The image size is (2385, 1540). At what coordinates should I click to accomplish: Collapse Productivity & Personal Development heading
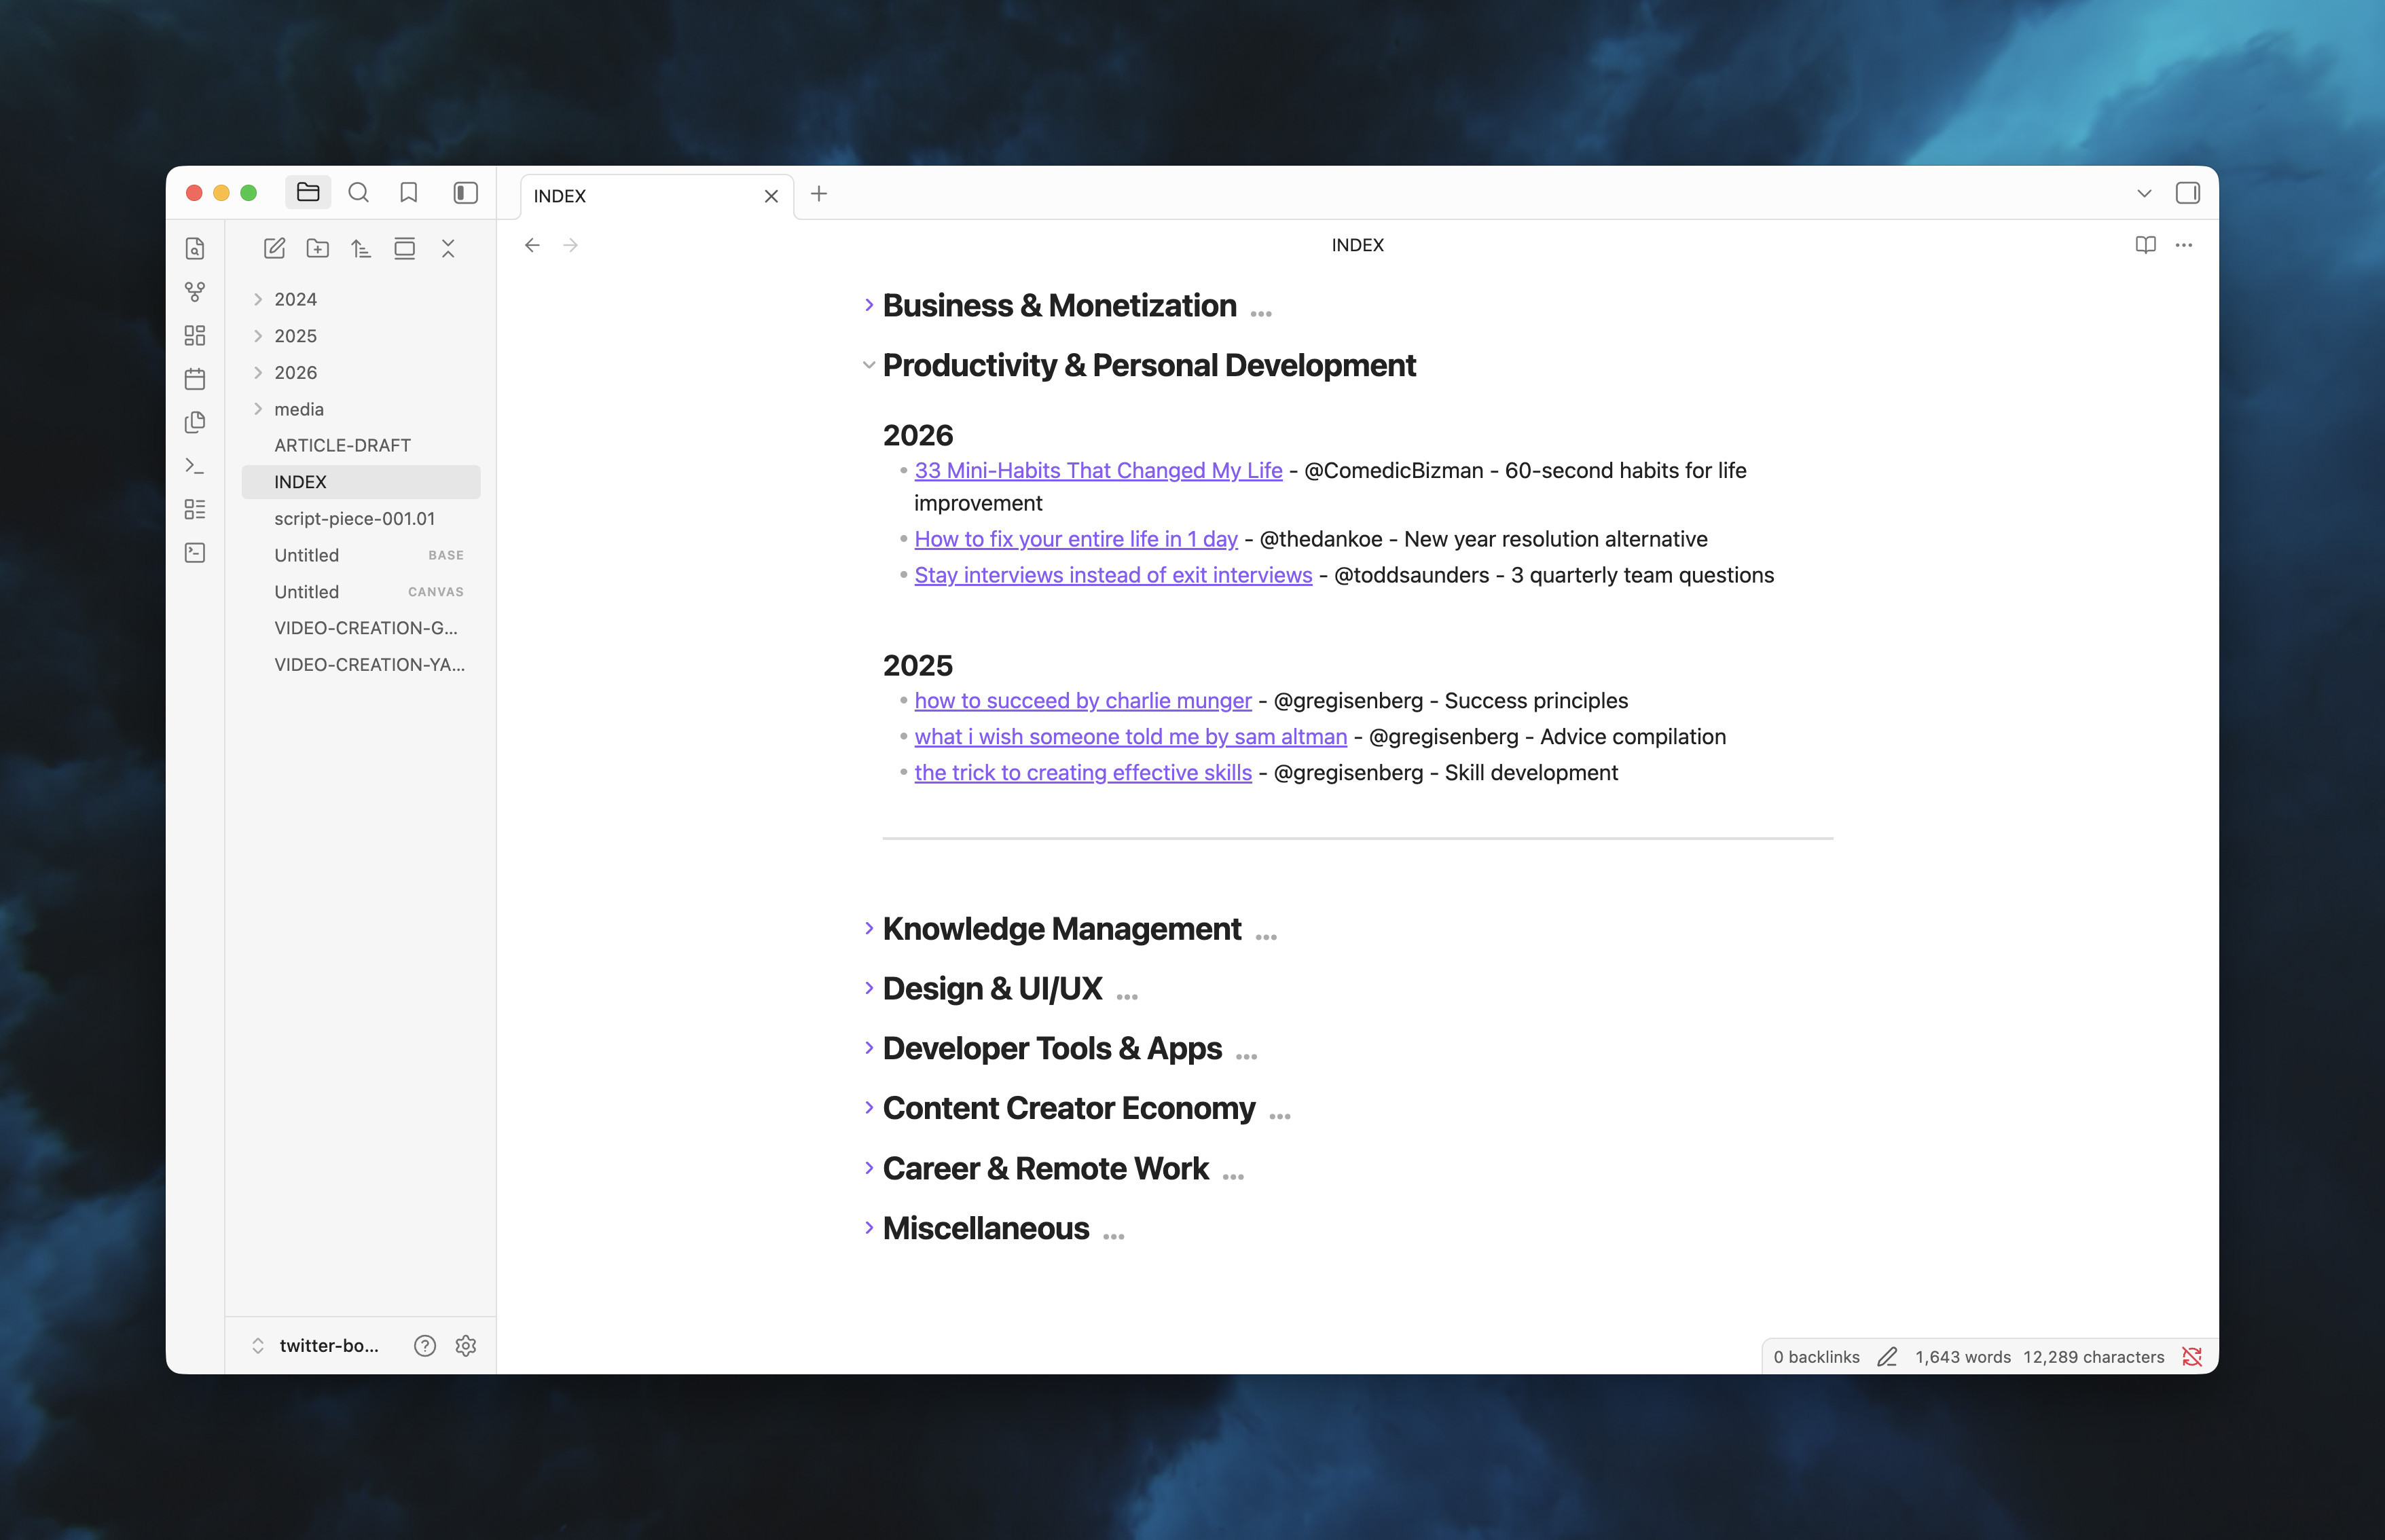[x=868, y=366]
